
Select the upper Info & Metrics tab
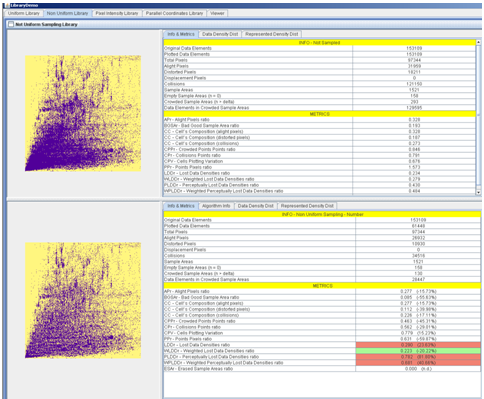tap(181, 34)
